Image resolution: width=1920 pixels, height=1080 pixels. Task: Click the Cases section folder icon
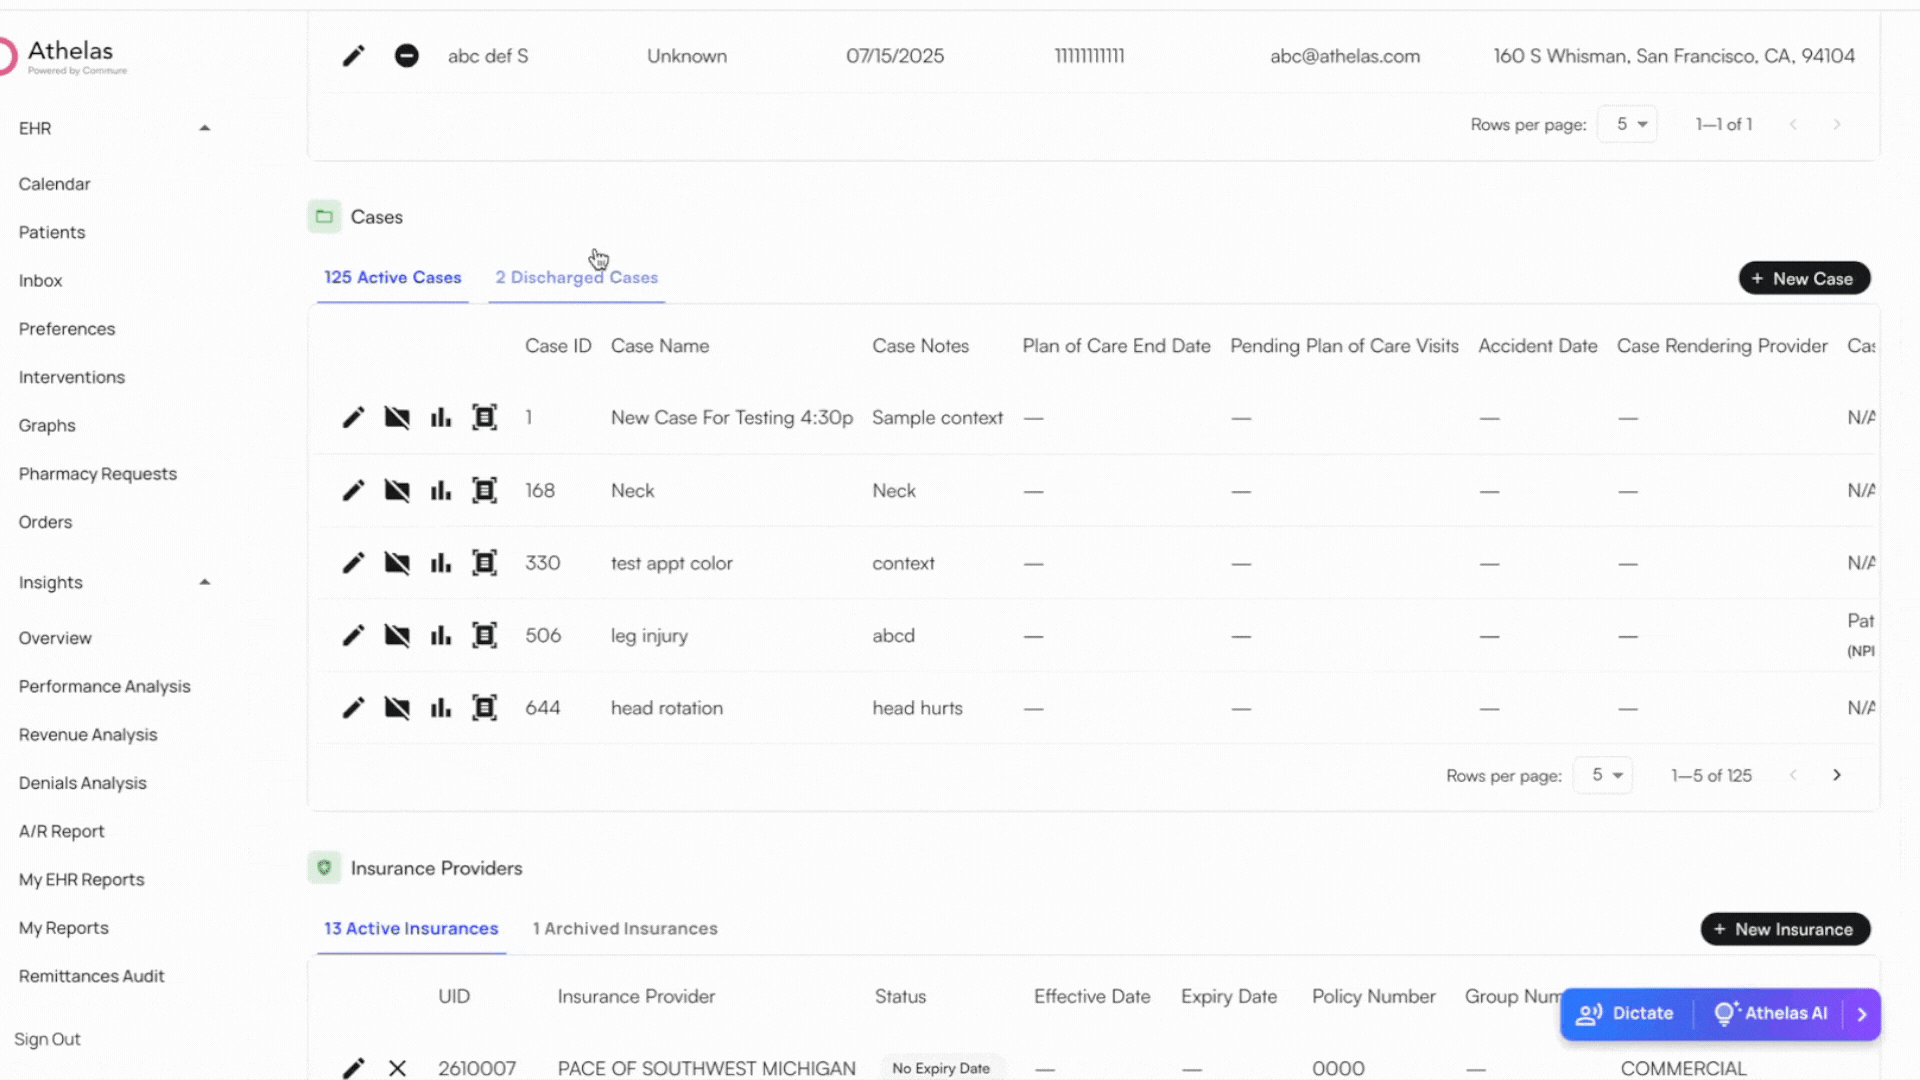point(324,217)
